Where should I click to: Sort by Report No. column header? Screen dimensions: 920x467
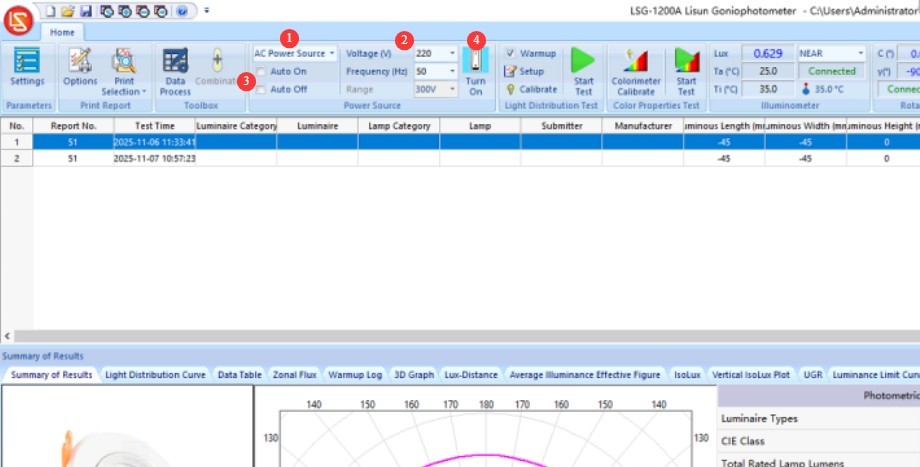tap(73, 126)
